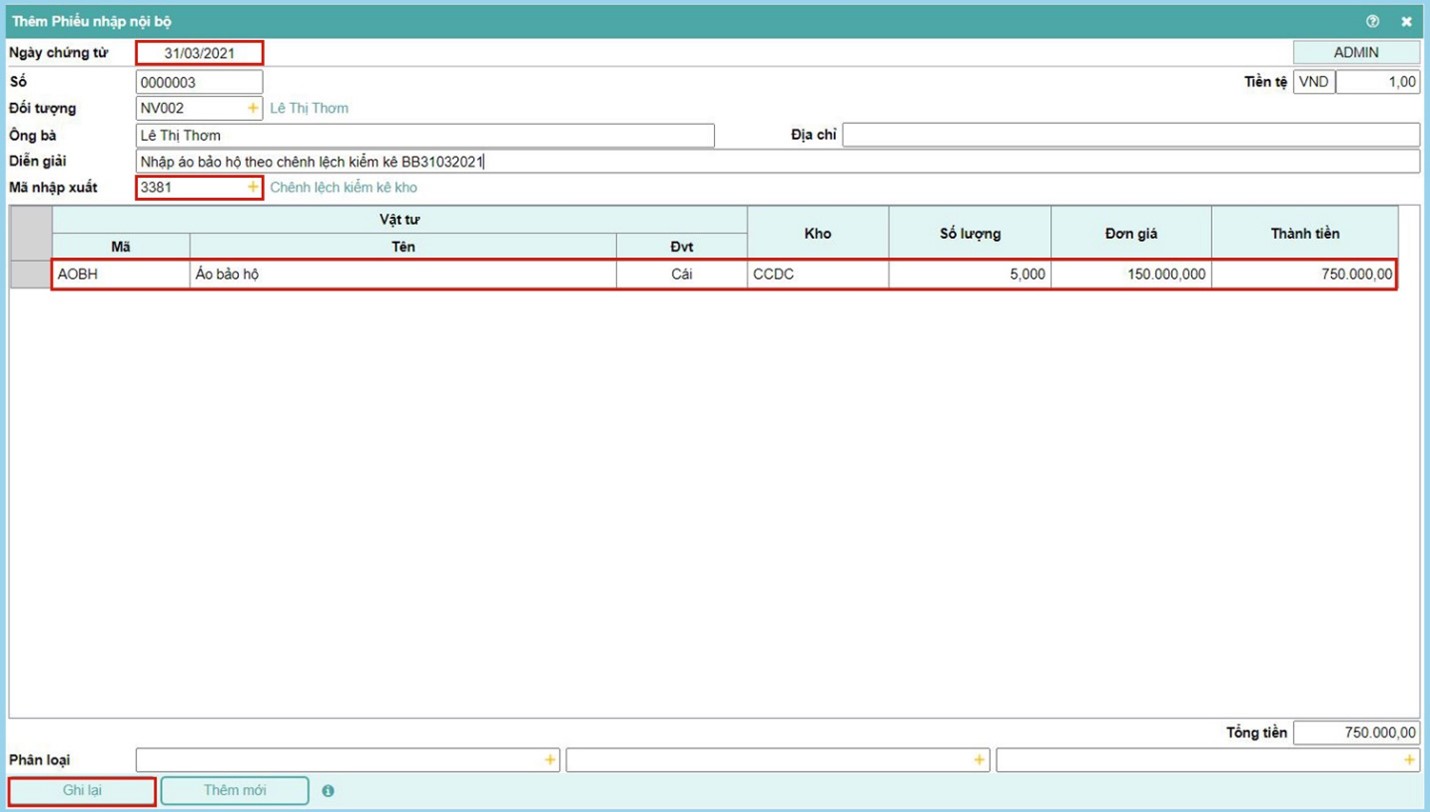Screen dimensions: 1430x812
Task: Select the row header of AOBH row
Action: point(30,274)
